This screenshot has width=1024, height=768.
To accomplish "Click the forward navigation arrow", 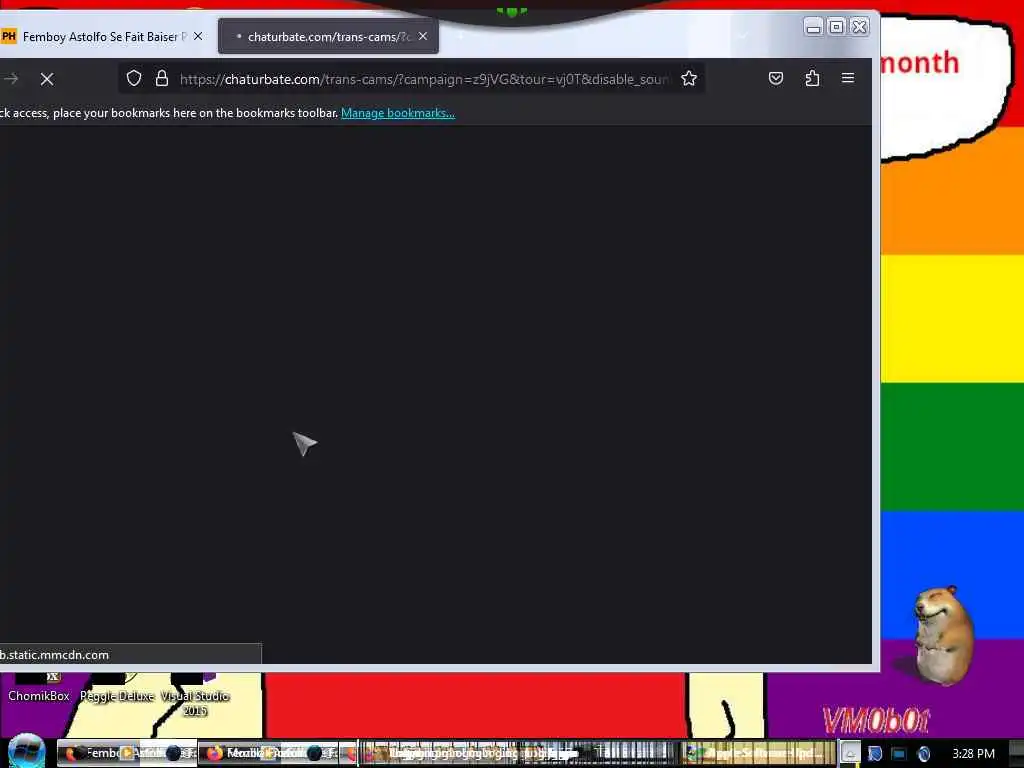I will 11,79.
